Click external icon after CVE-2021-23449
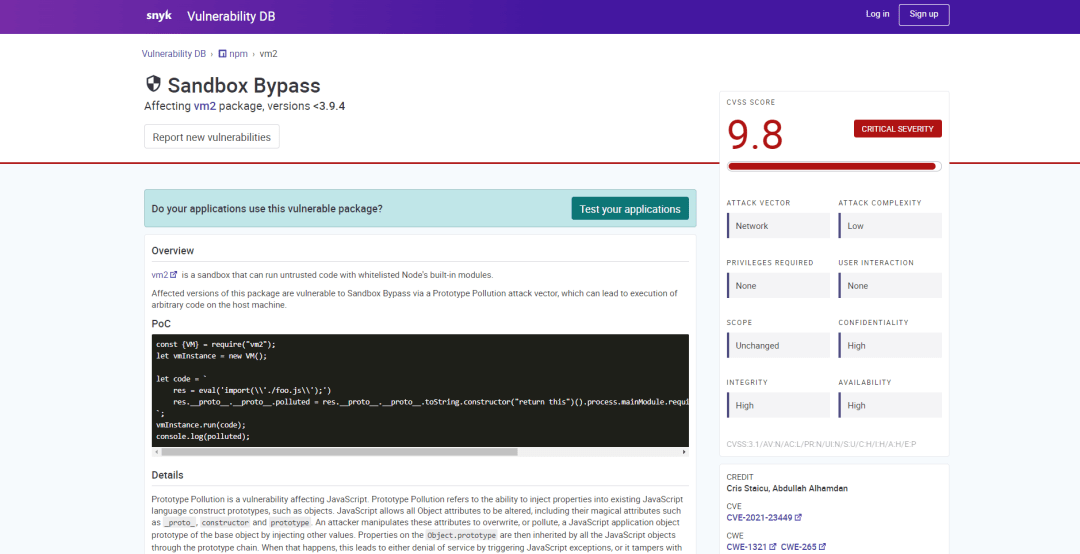 [x=798, y=517]
